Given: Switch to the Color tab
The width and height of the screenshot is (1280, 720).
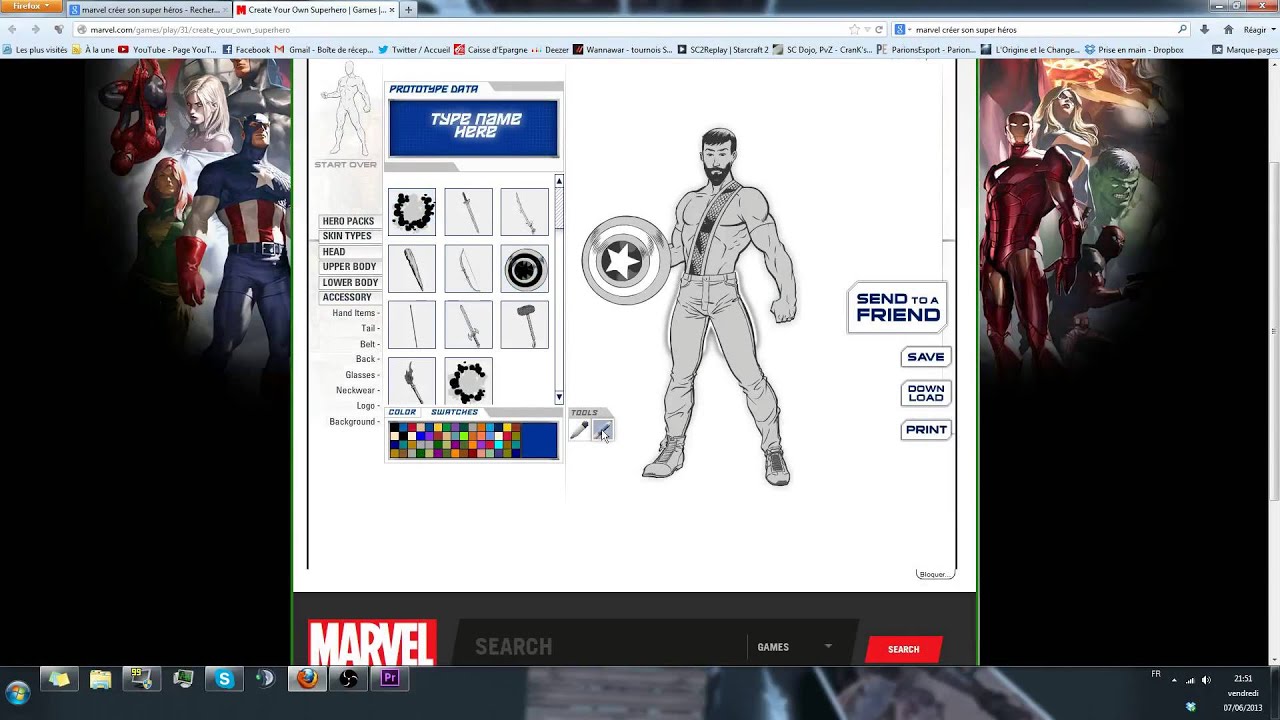Looking at the screenshot, I should (x=402, y=412).
